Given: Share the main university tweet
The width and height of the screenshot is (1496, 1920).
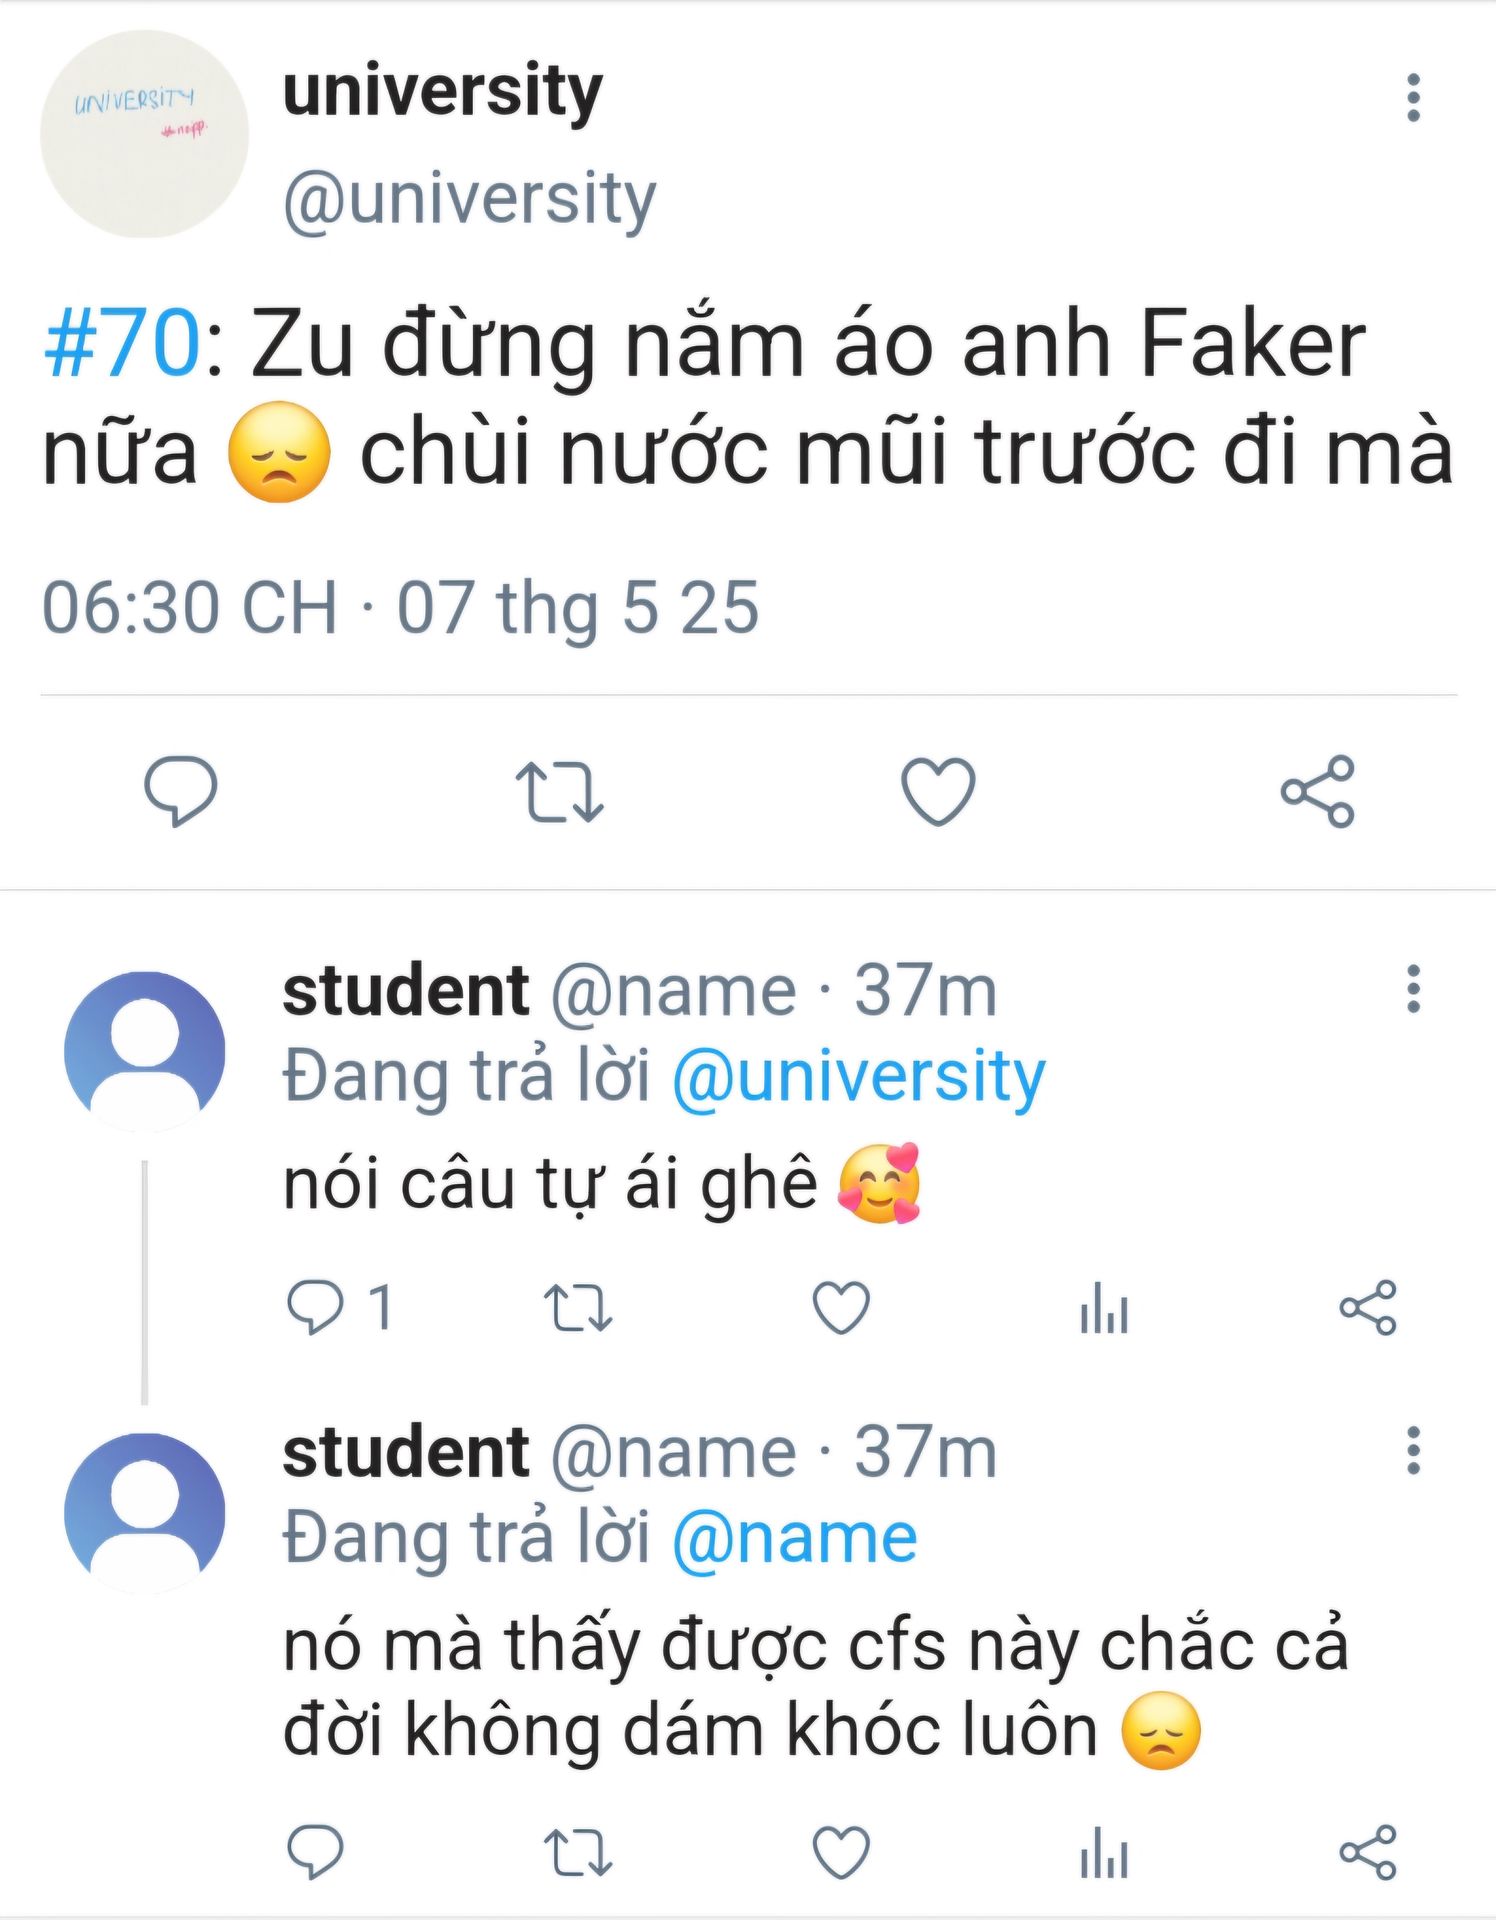Looking at the screenshot, I should 1318,791.
